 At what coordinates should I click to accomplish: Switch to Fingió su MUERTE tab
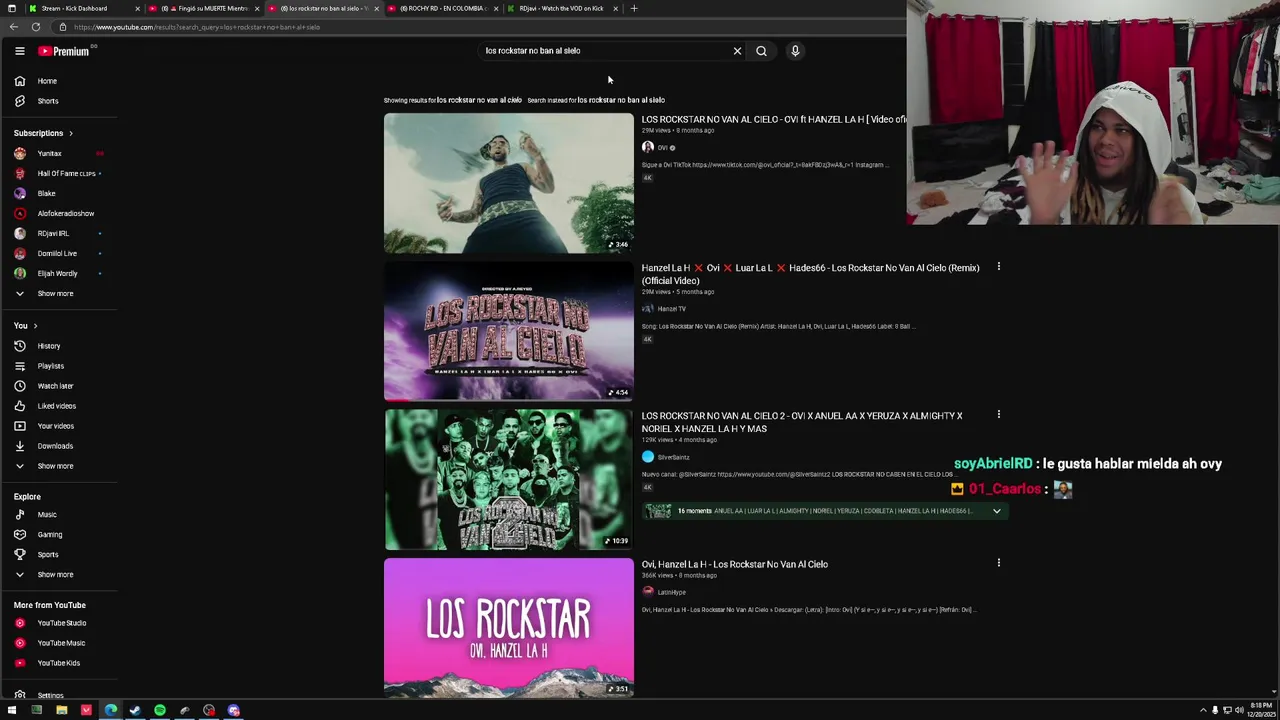click(x=205, y=8)
